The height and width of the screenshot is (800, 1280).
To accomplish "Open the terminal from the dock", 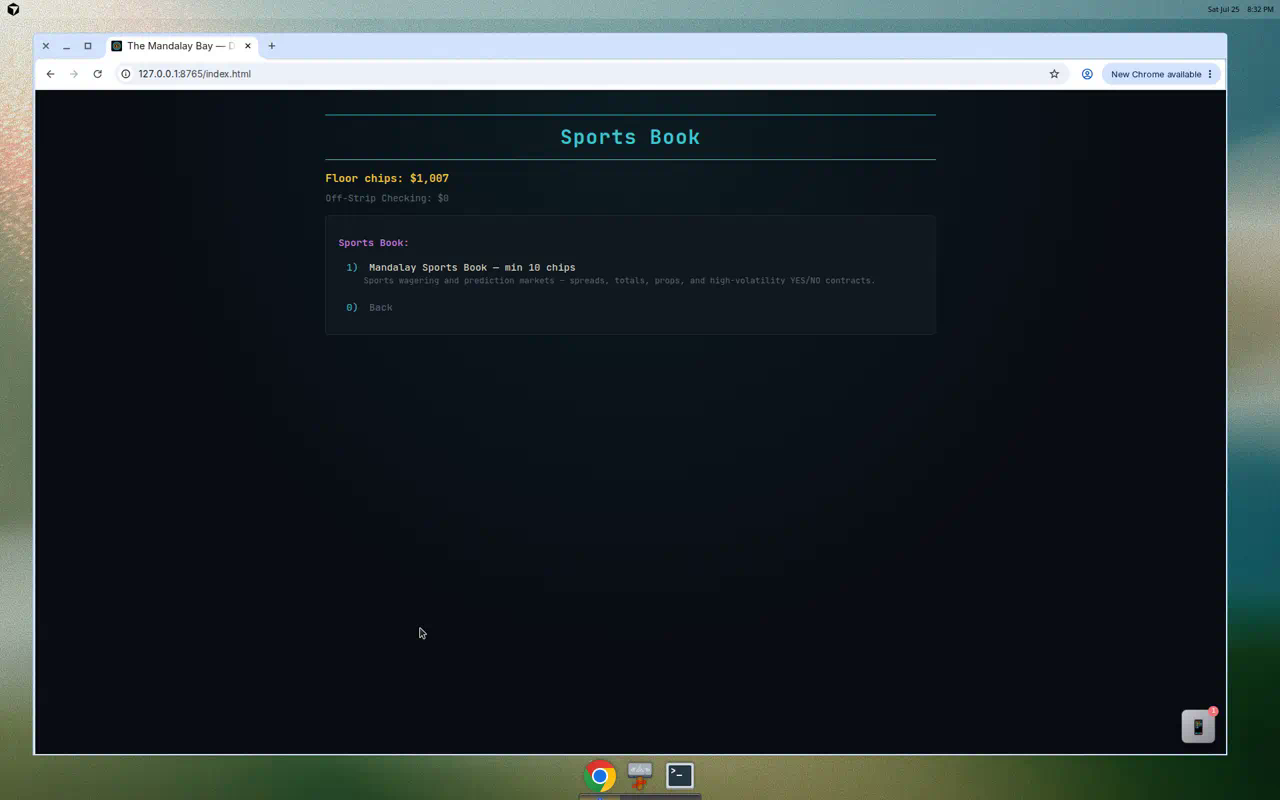I will coord(680,775).
